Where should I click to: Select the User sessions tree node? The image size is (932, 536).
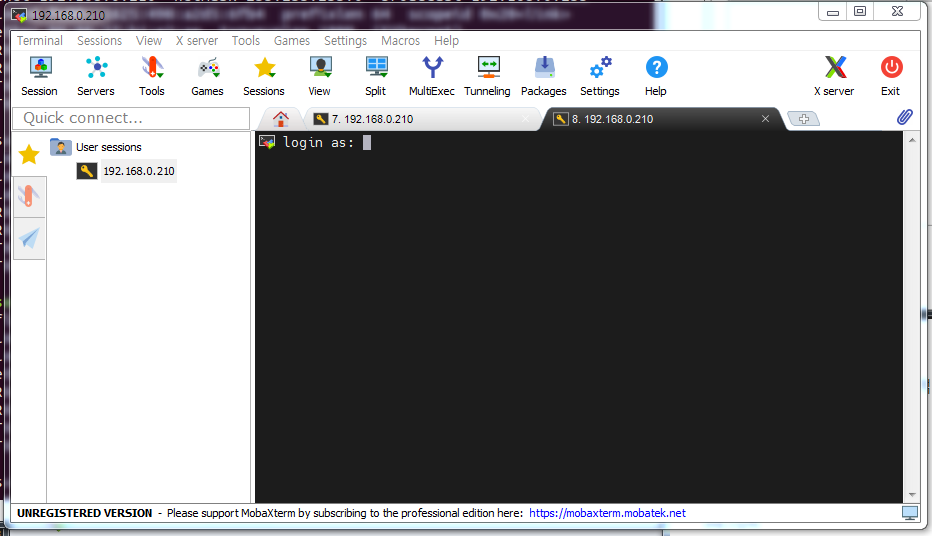tap(109, 147)
